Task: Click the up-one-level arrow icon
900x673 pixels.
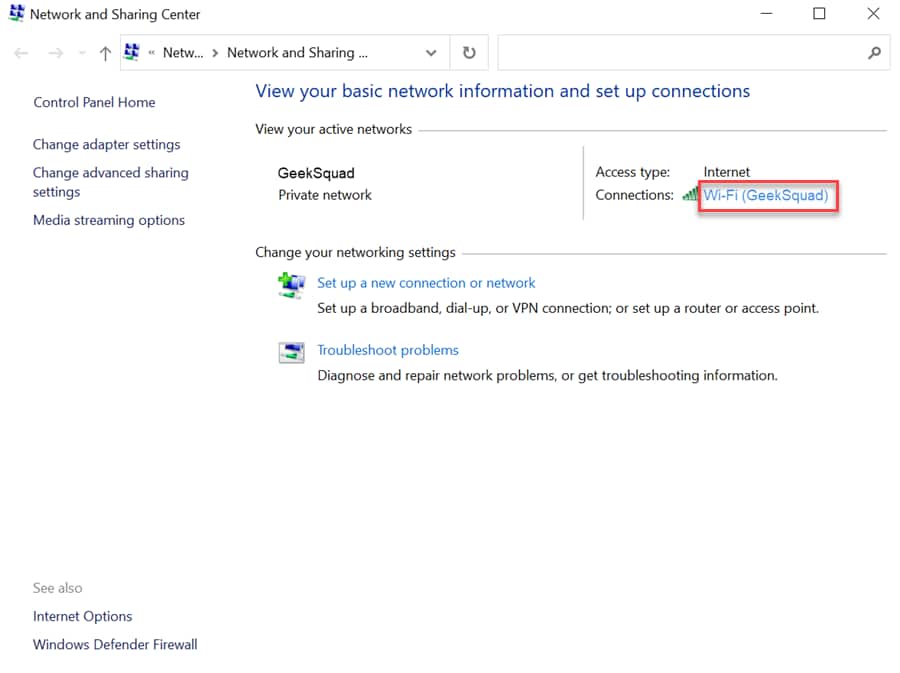Action: tap(104, 52)
